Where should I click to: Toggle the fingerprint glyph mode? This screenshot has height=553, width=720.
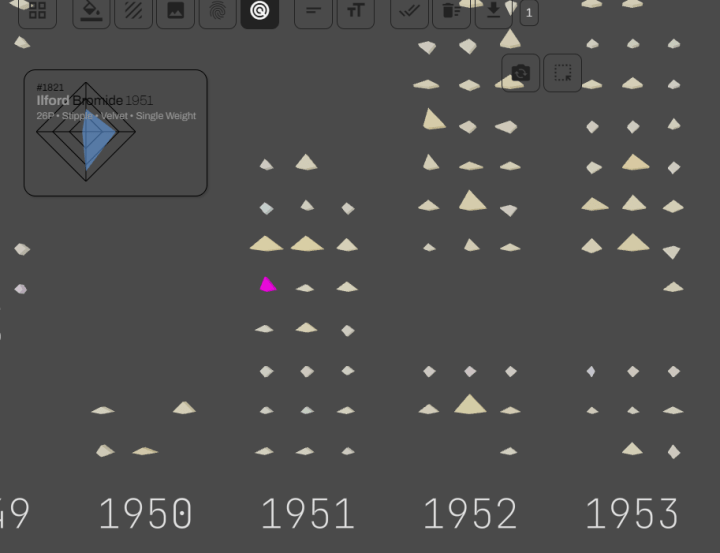(218, 11)
